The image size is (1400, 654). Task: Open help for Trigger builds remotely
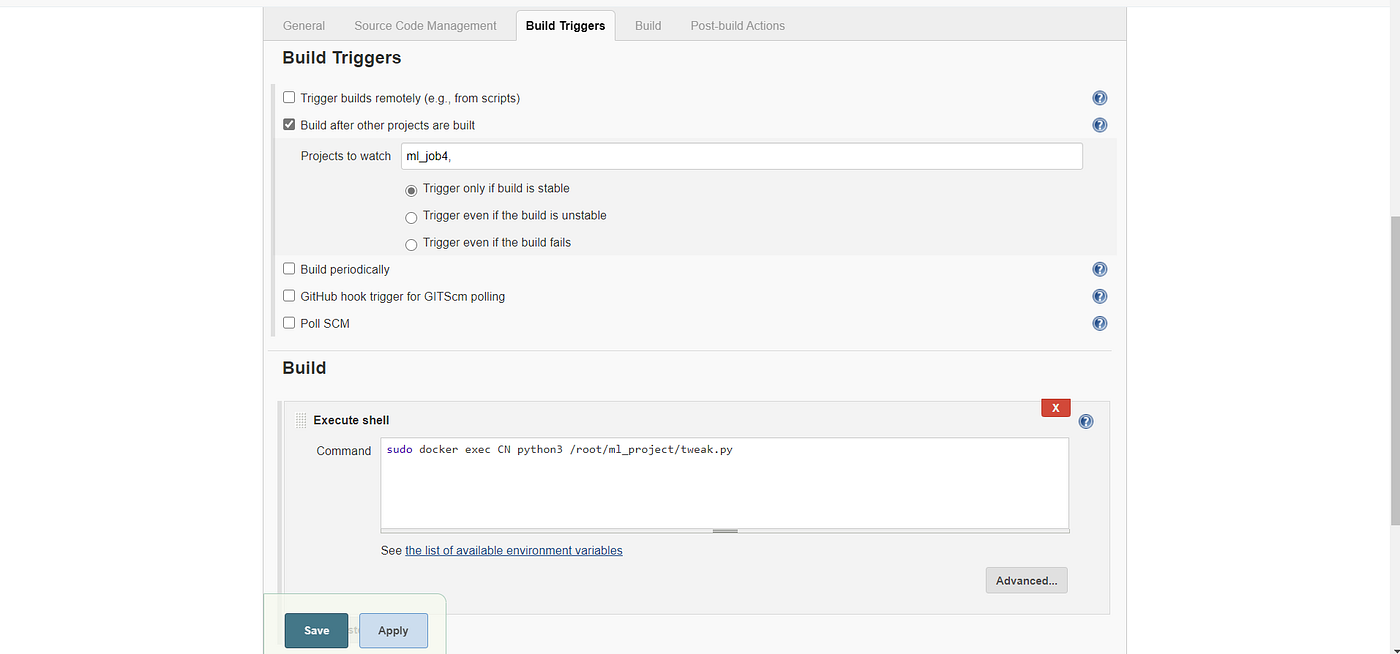click(x=1099, y=98)
